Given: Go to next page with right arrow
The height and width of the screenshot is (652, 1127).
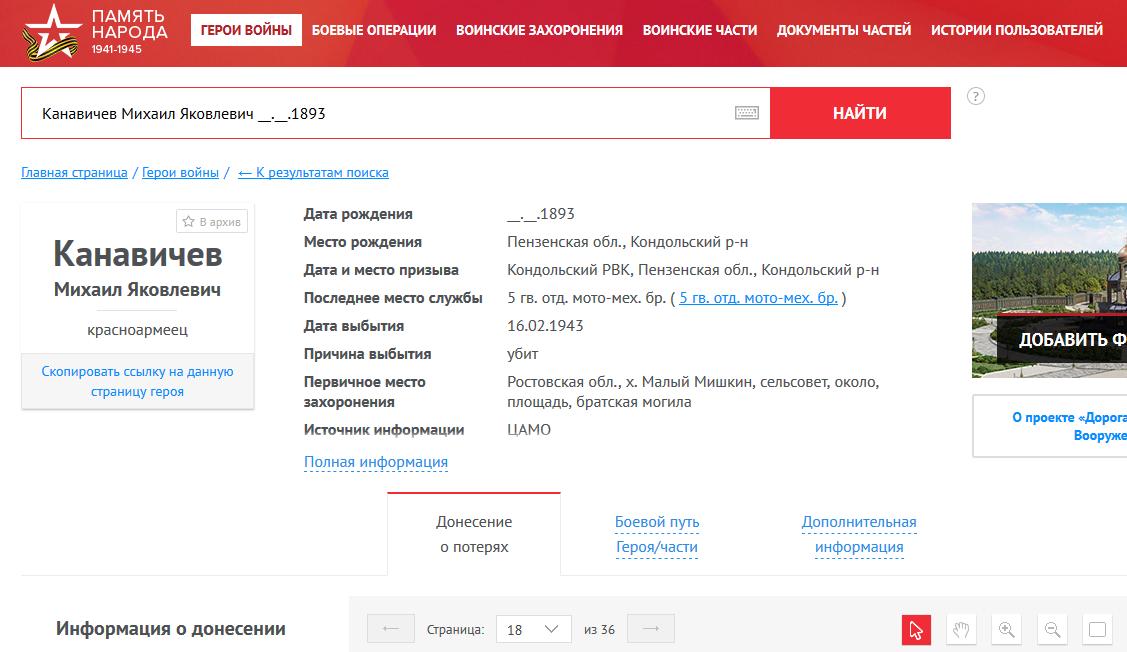Looking at the screenshot, I should pyautogui.click(x=650, y=629).
